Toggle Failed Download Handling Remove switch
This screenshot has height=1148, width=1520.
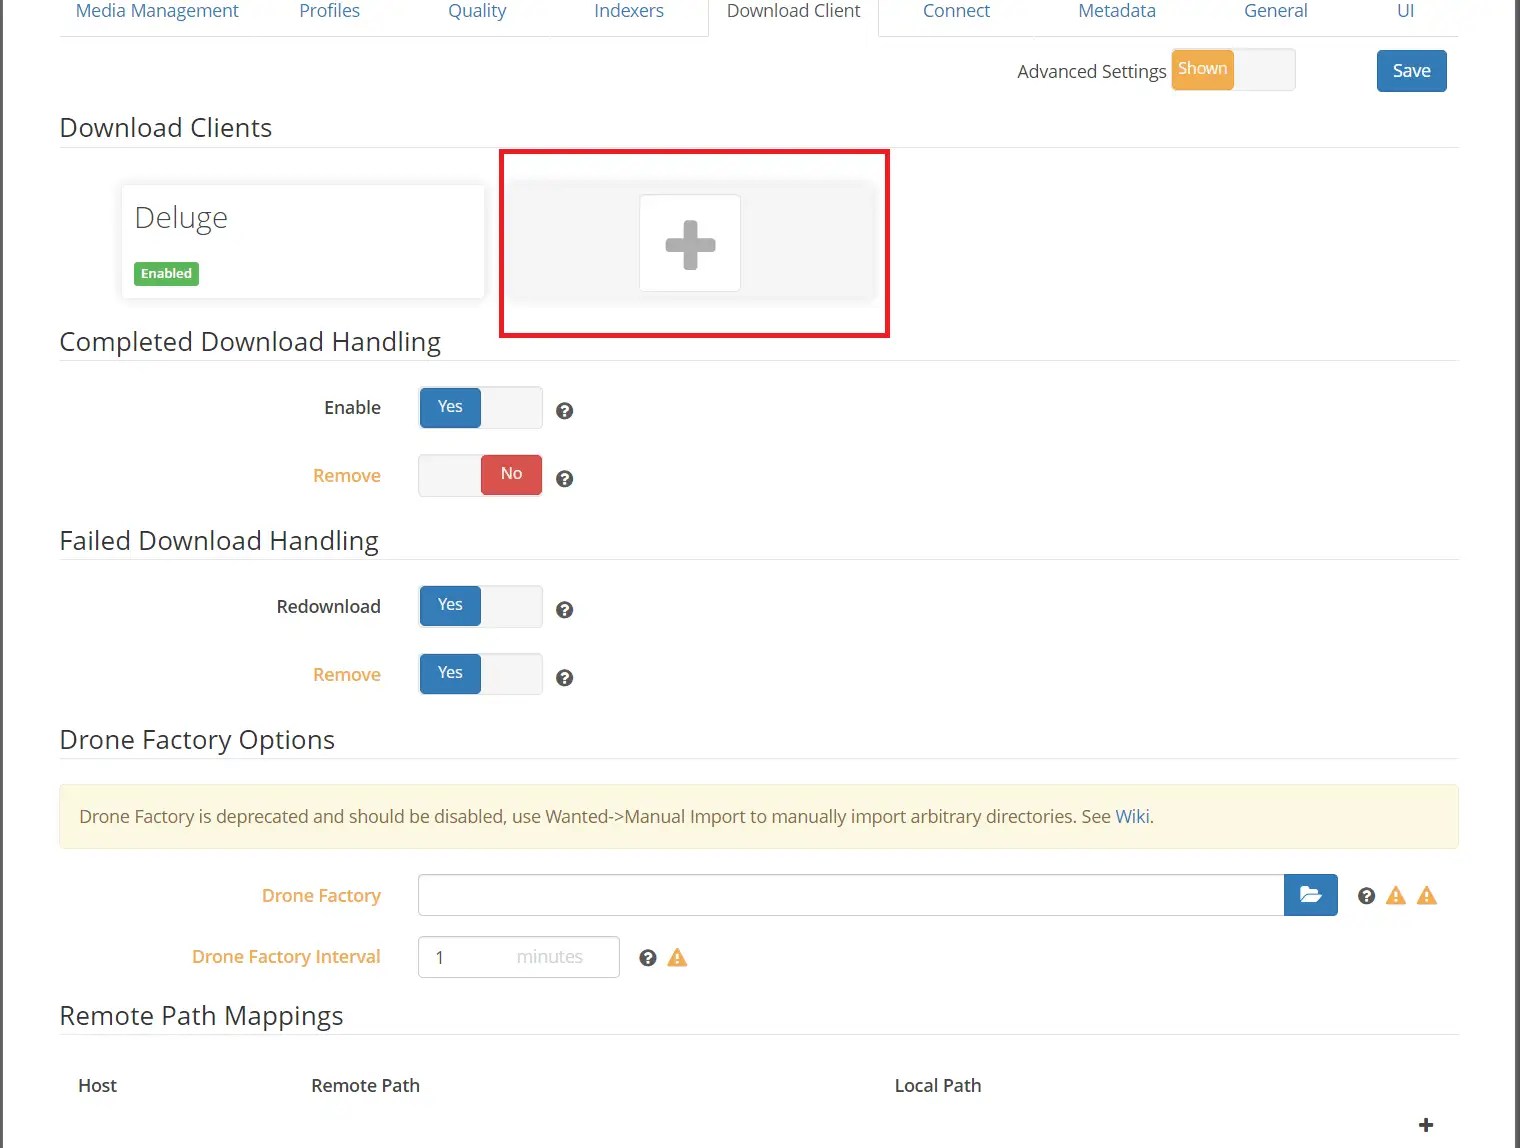pyautogui.click(x=481, y=674)
